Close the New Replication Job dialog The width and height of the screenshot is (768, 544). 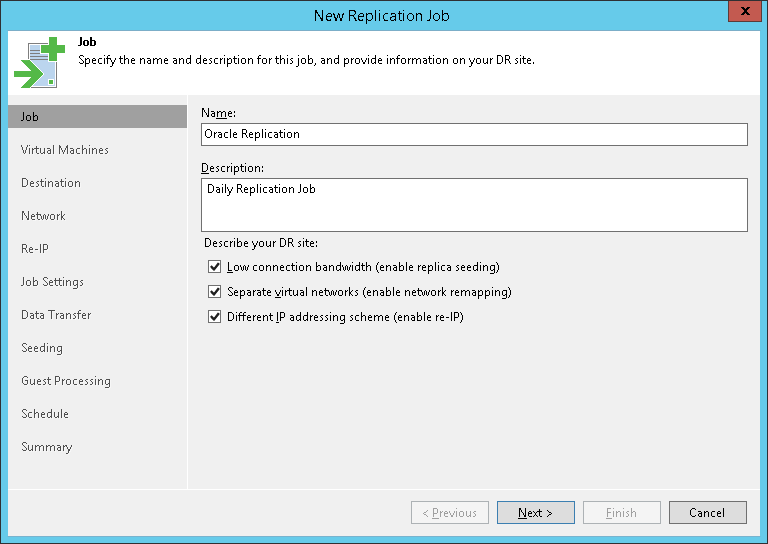(742, 14)
